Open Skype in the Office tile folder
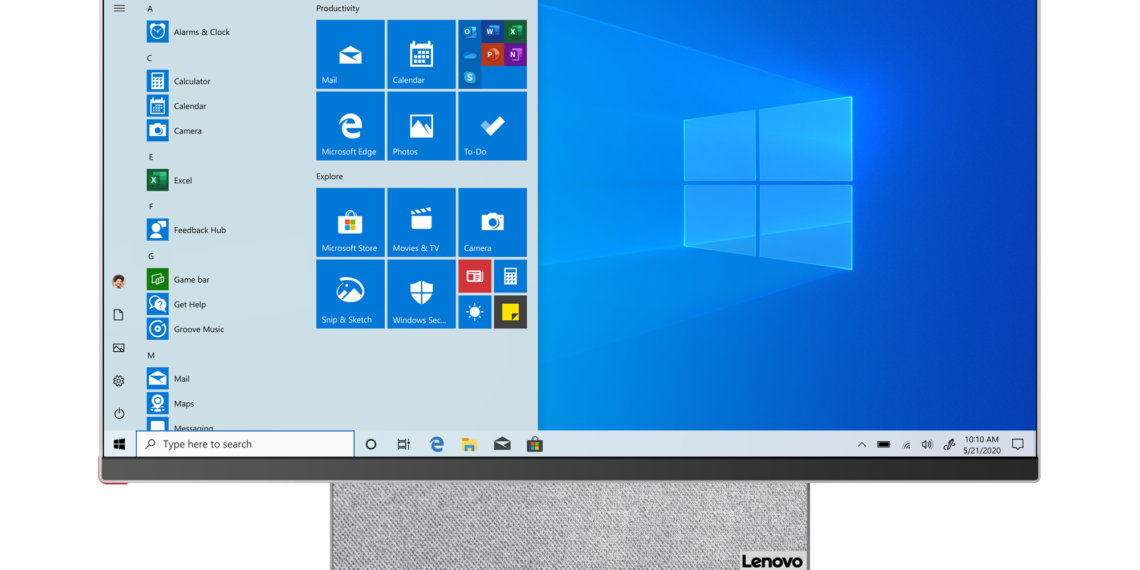Viewport: 1140px width, 570px height. pyautogui.click(x=470, y=77)
